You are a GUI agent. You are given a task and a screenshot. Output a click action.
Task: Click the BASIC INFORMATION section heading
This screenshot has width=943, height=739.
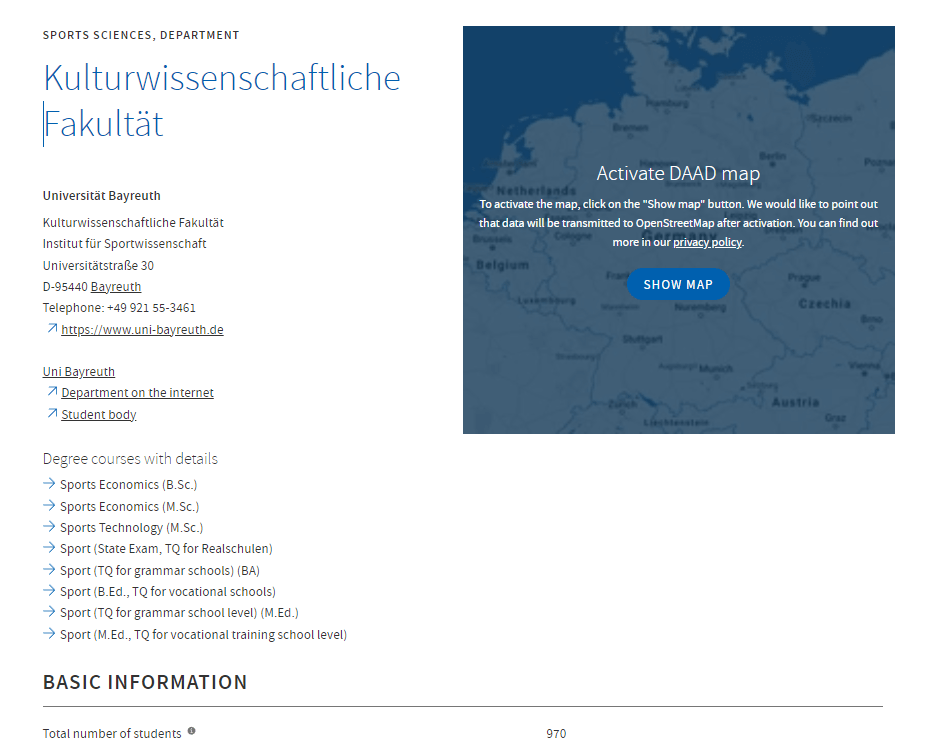[x=145, y=682]
